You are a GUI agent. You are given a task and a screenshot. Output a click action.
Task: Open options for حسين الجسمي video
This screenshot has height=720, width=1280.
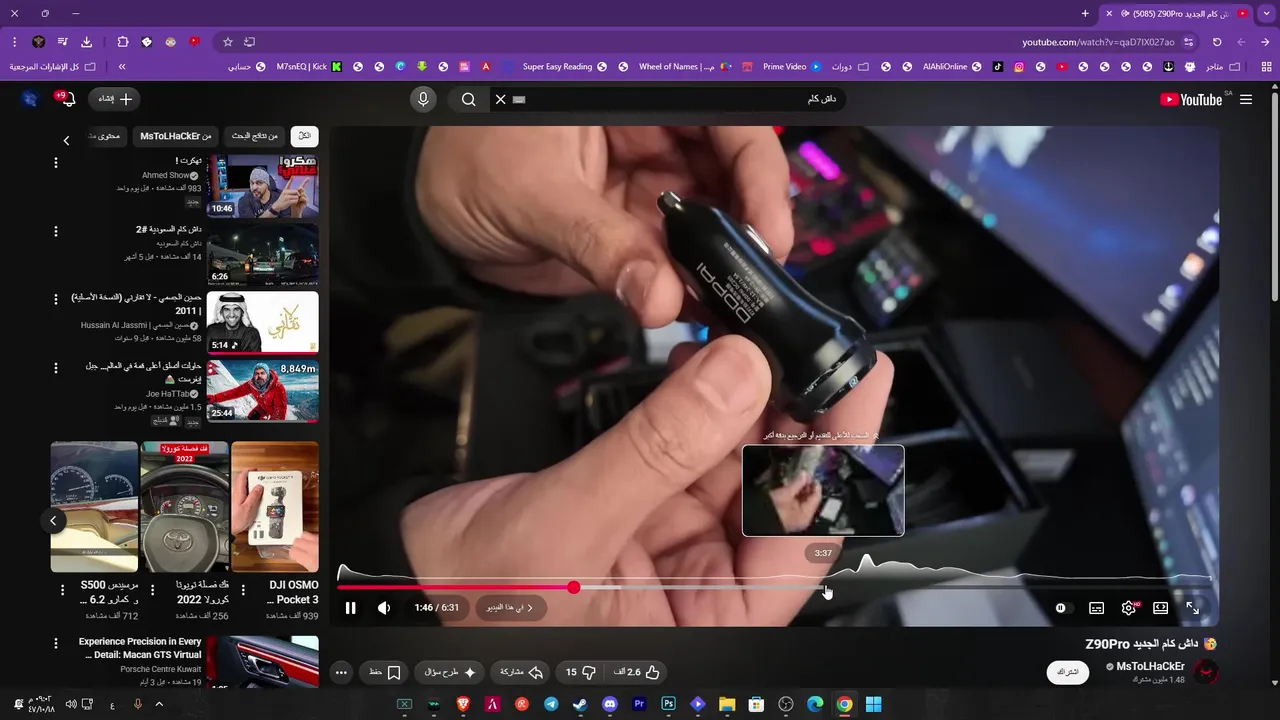coord(56,299)
